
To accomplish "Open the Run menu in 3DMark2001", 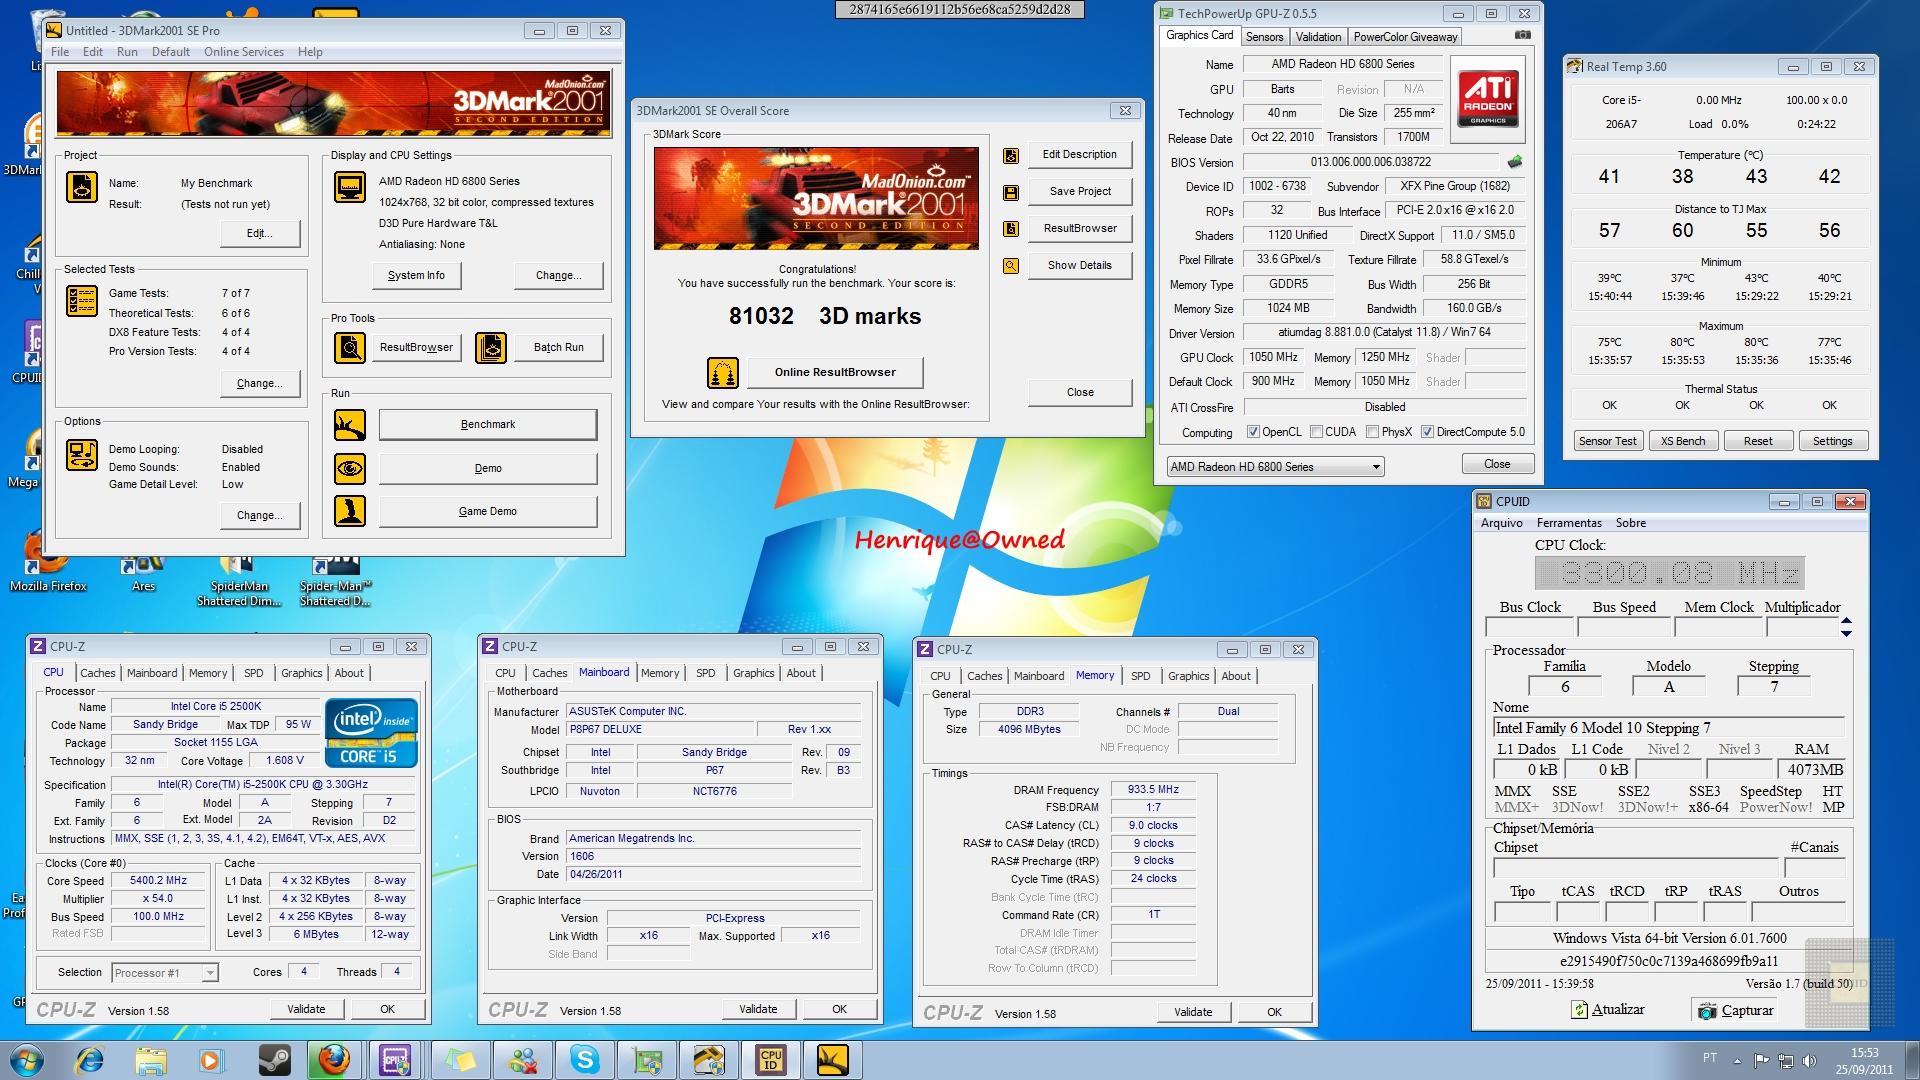I will click(x=127, y=52).
